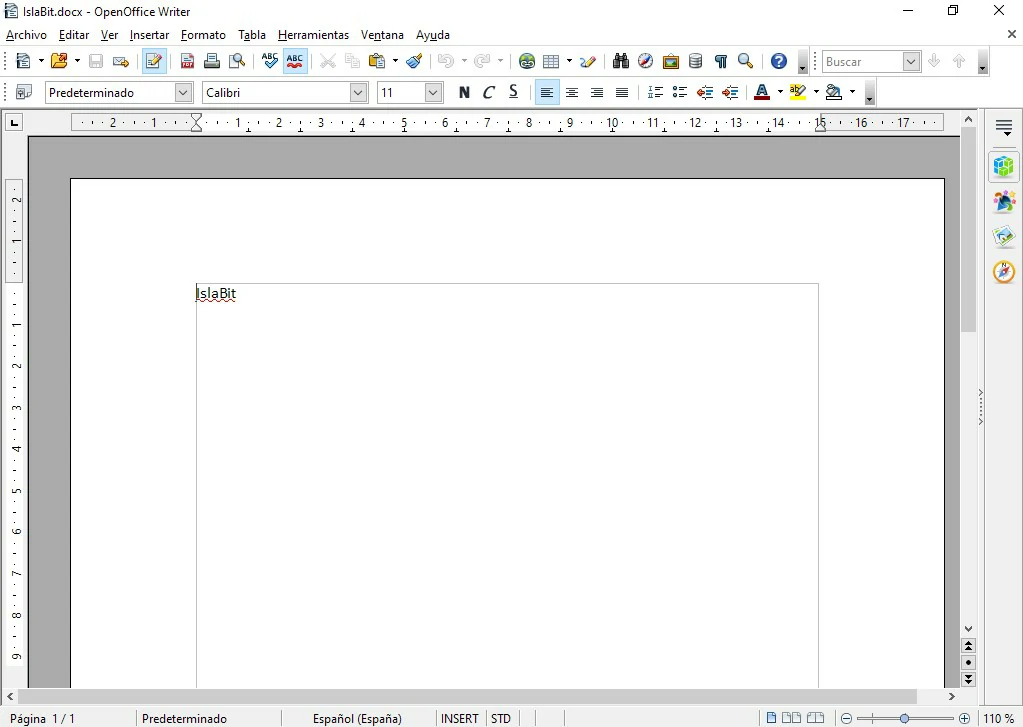Open sidebar Properties cube icon

click(1003, 166)
